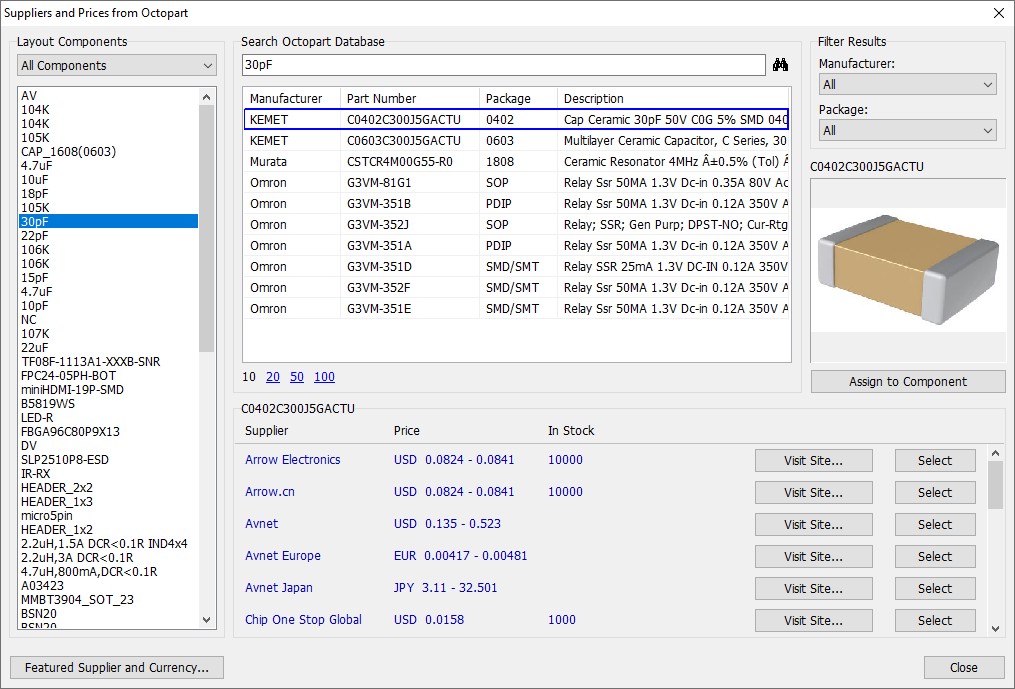Sort results by Part Number column header
The width and height of the screenshot is (1015, 689).
(x=410, y=98)
